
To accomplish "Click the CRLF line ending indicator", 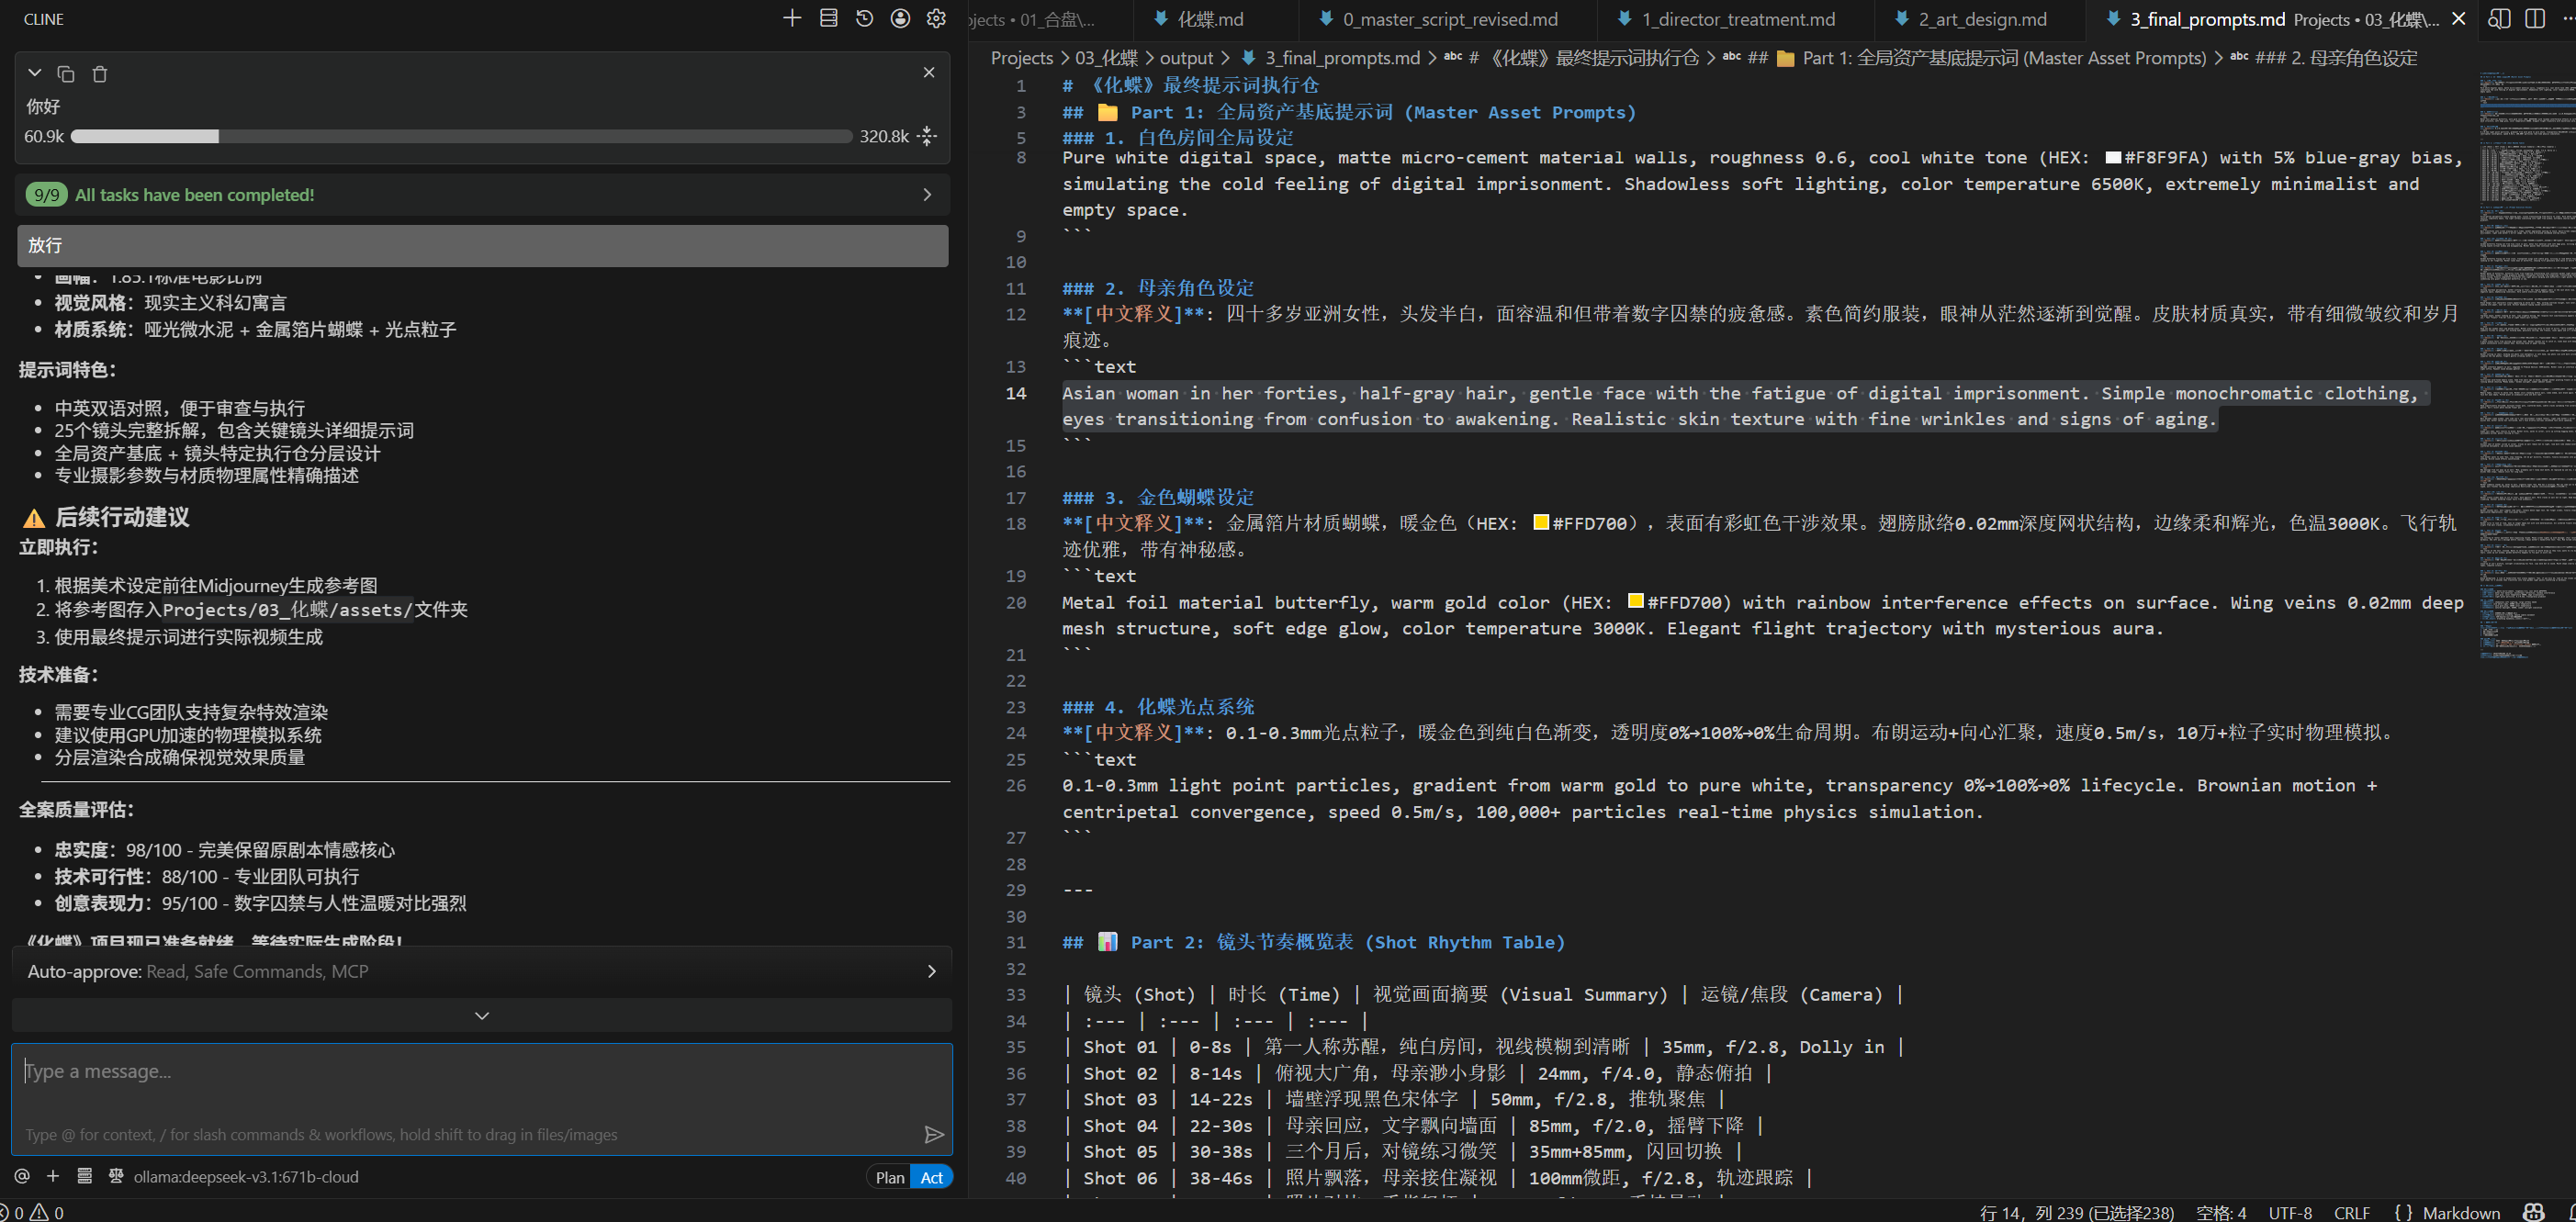I will tap(2350, 1212).
